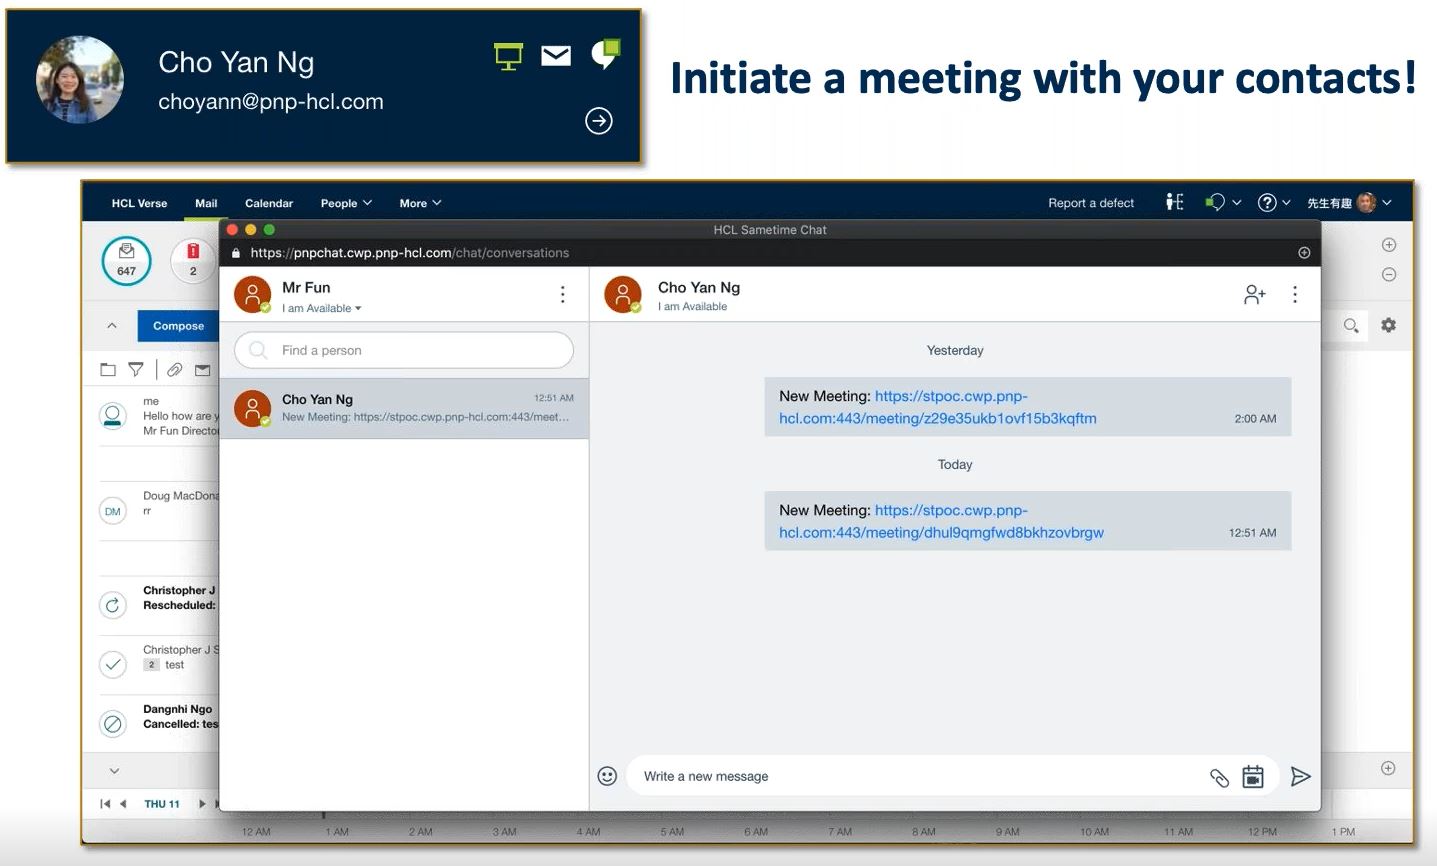The image size is (1437, 866).
Task: Click the meeting presentation icon on contact card
Action: pyautogui.click(x=509, y=57)
